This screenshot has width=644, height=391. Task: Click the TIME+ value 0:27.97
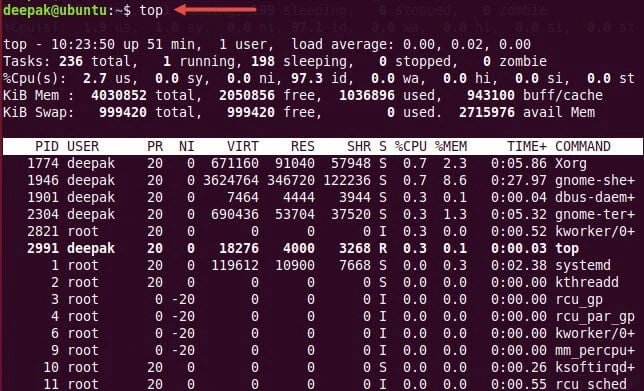pos(519,180)
